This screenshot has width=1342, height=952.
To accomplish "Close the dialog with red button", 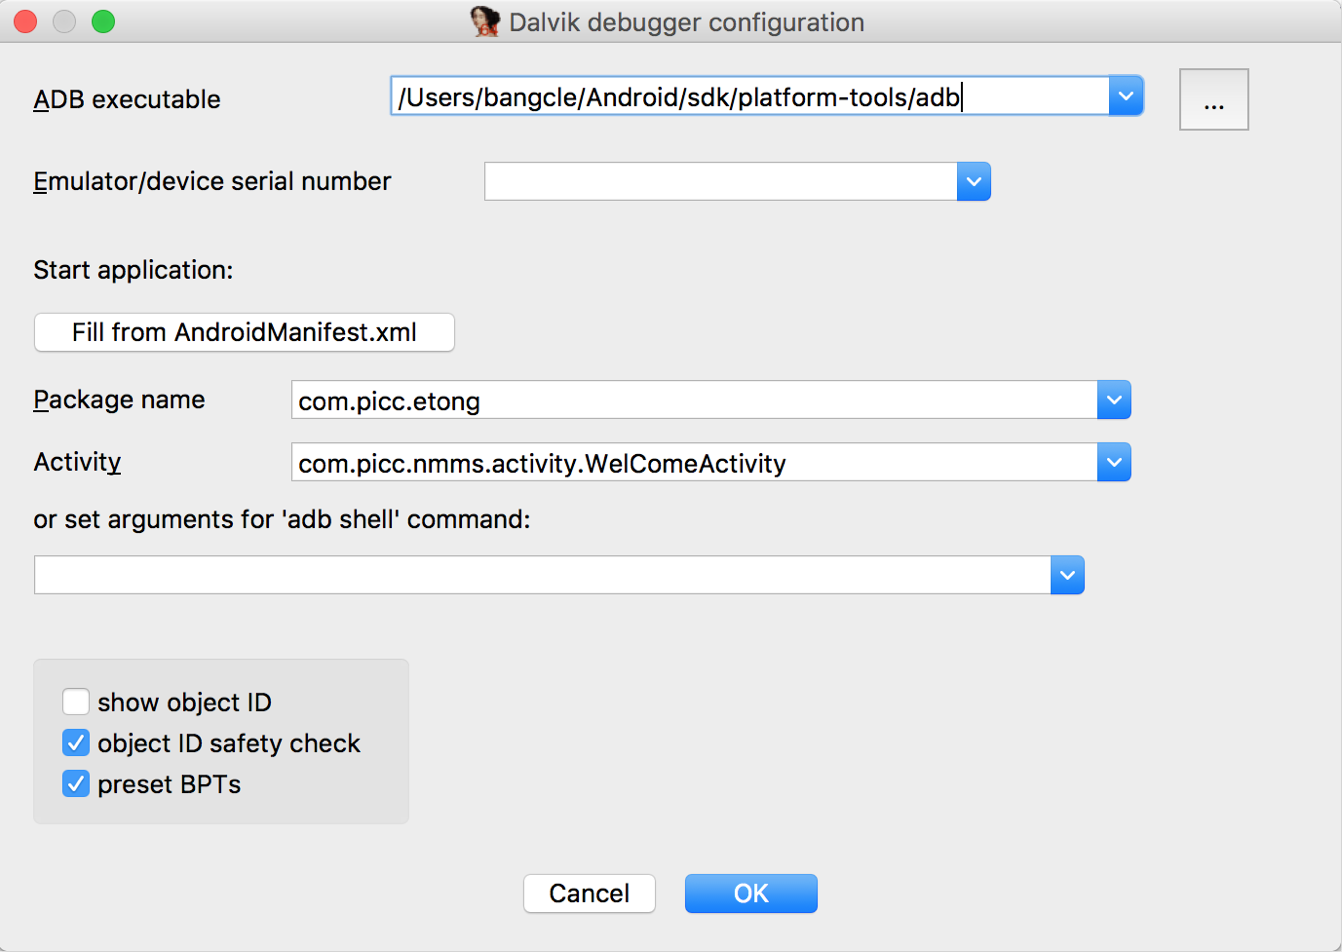I will click(x=26, y=20).
